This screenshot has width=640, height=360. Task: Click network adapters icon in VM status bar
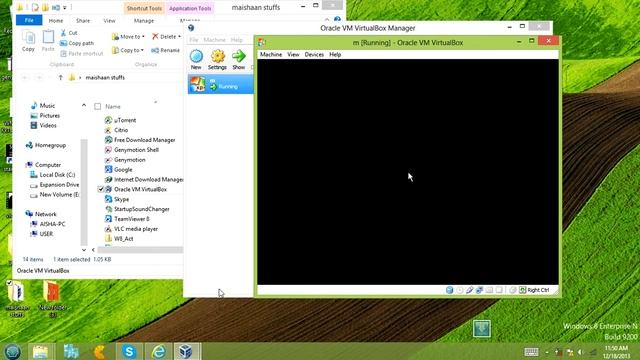(479, 290)
